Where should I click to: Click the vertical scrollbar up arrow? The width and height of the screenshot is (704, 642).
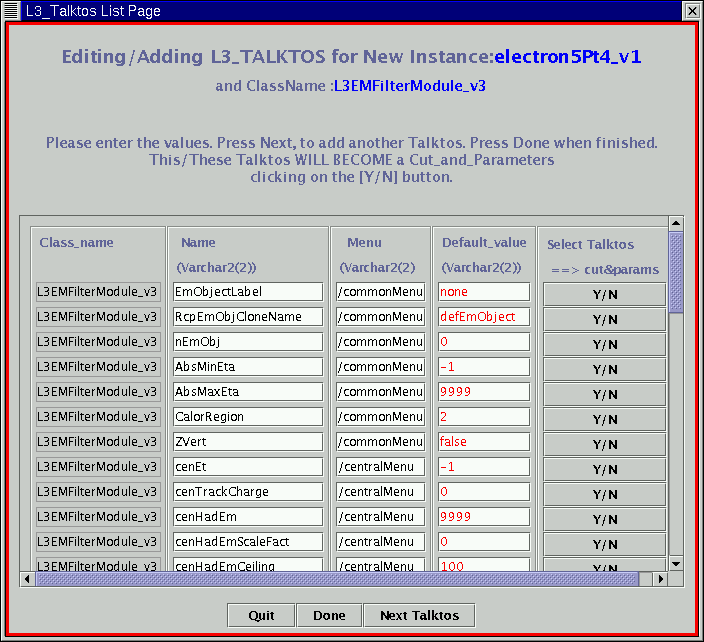[x=676, y=223]
